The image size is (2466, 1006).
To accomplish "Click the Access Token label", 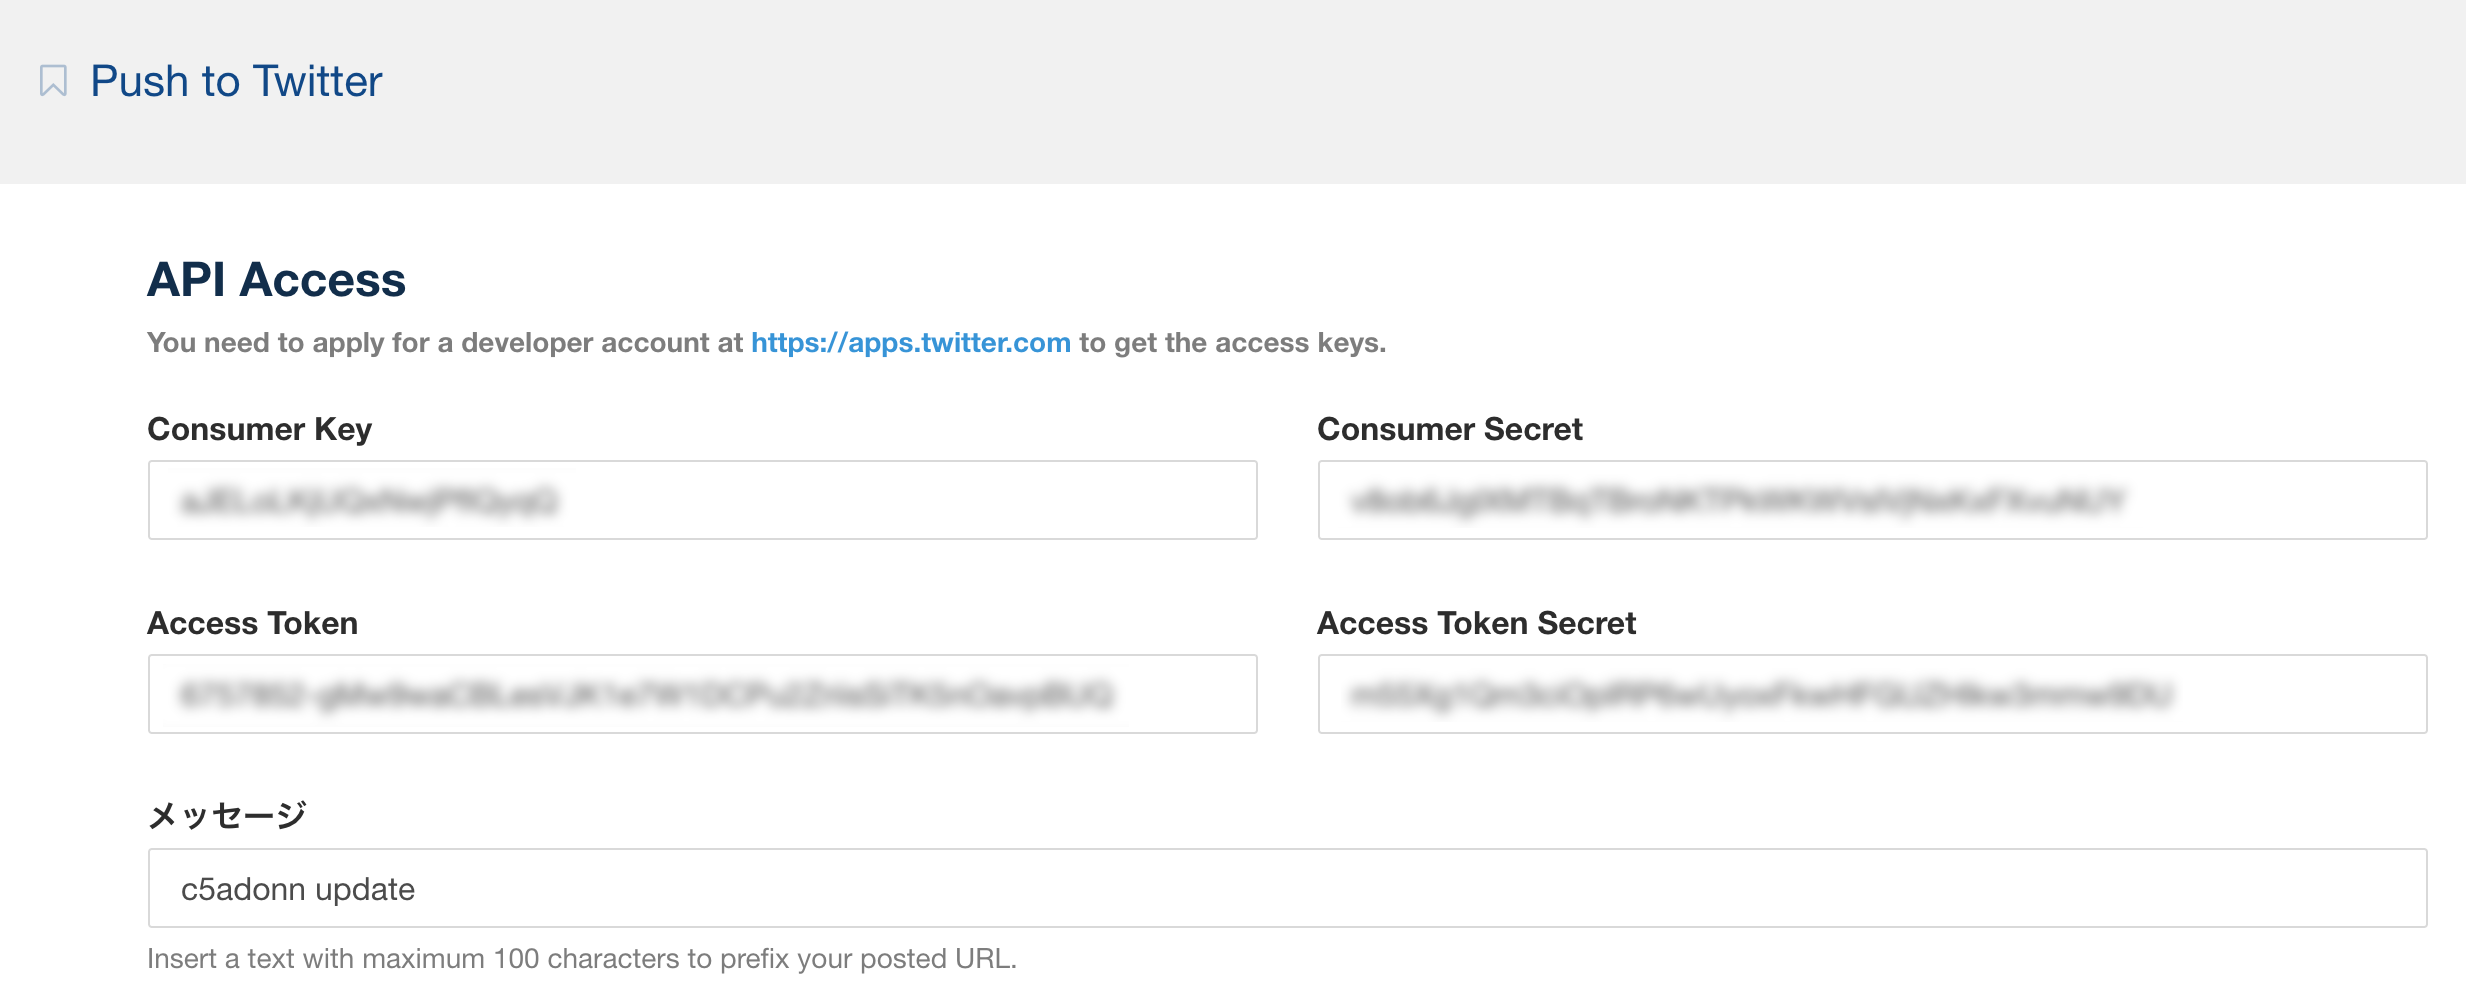I will point(252,623).
